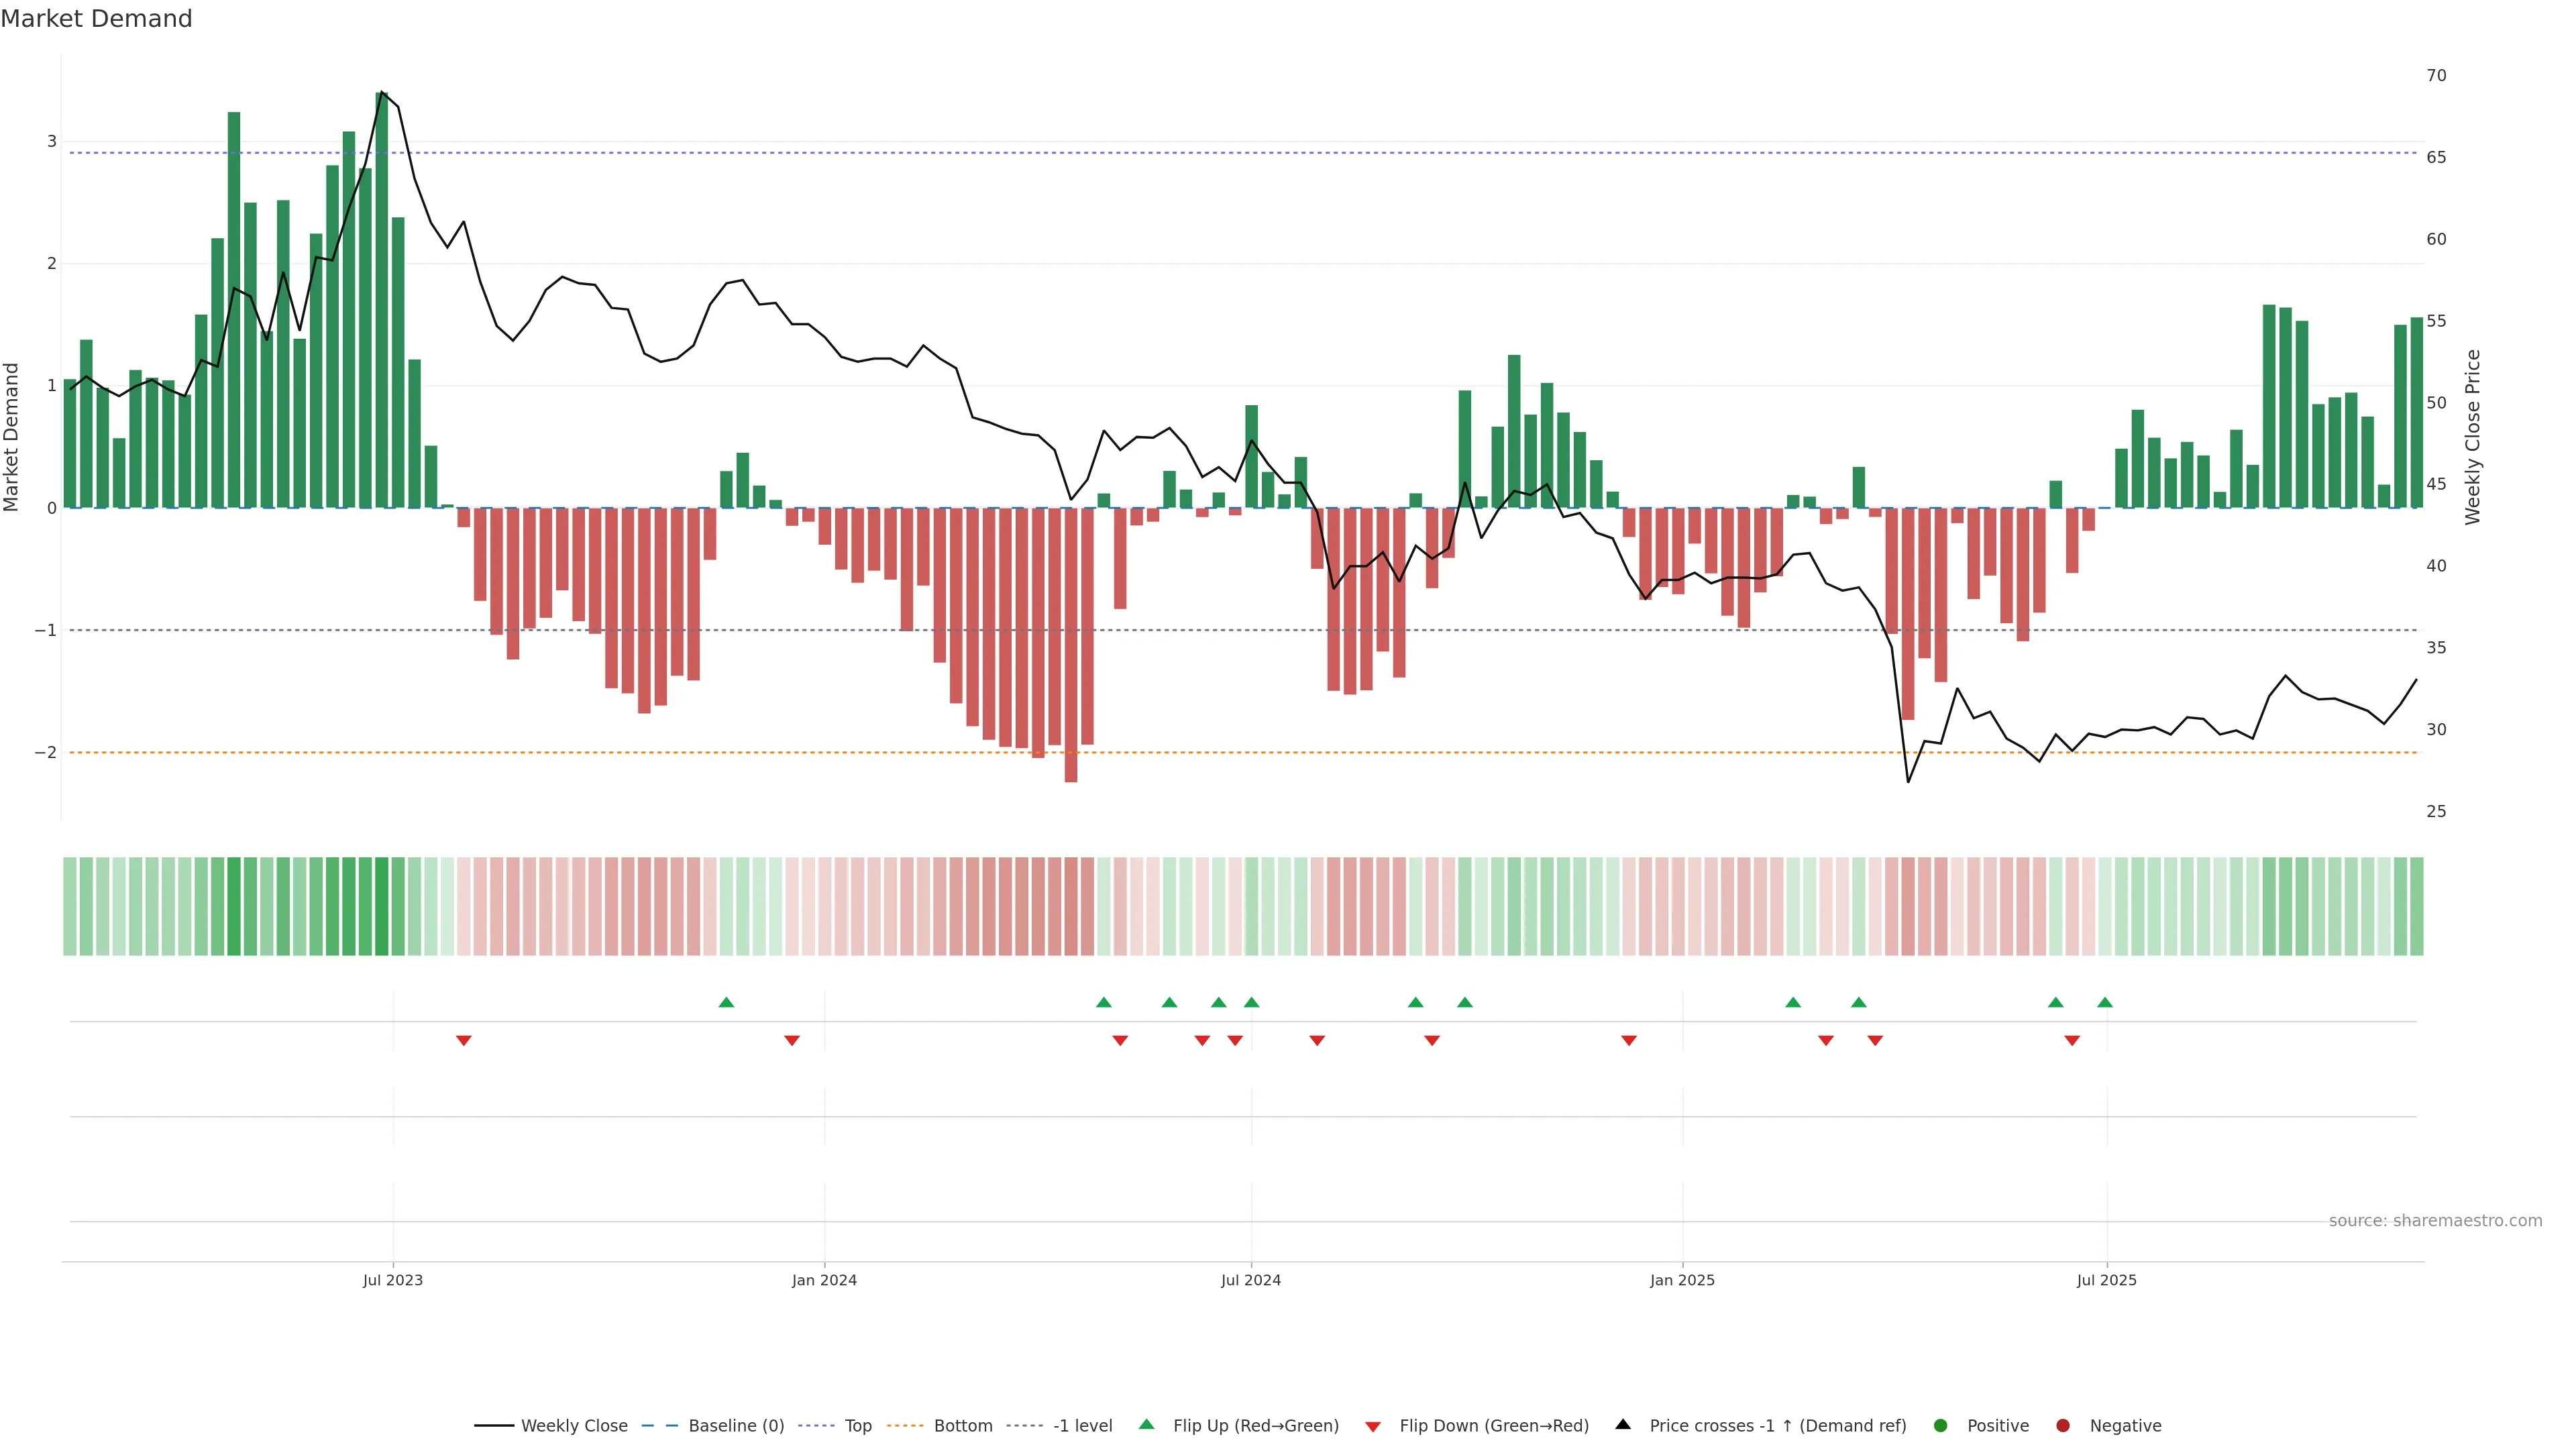Click the first red flip-down triangle after Jul 2023
Viewport: 2576px width, 1449px height.
463,1041
